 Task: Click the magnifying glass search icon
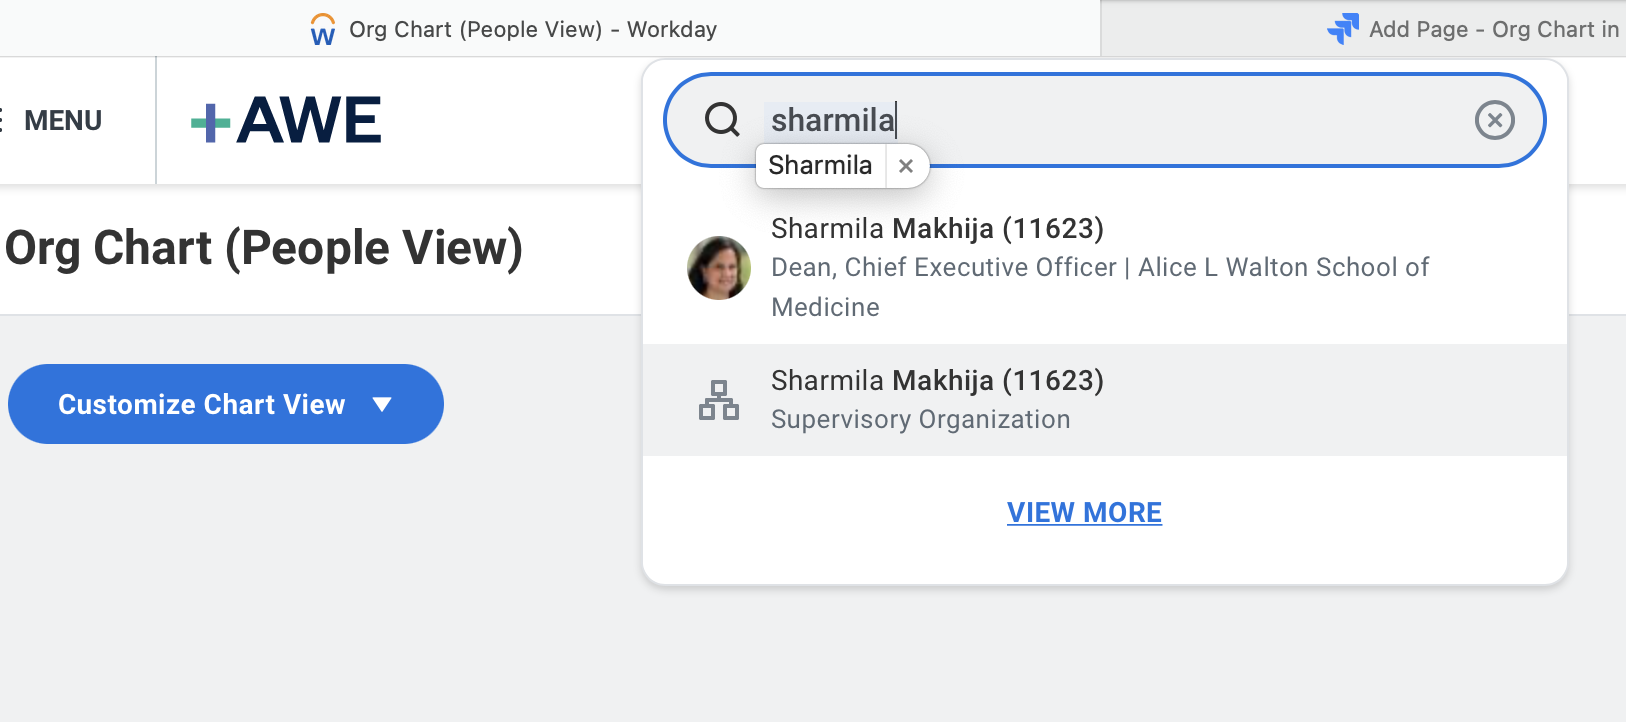click(720, 120)
